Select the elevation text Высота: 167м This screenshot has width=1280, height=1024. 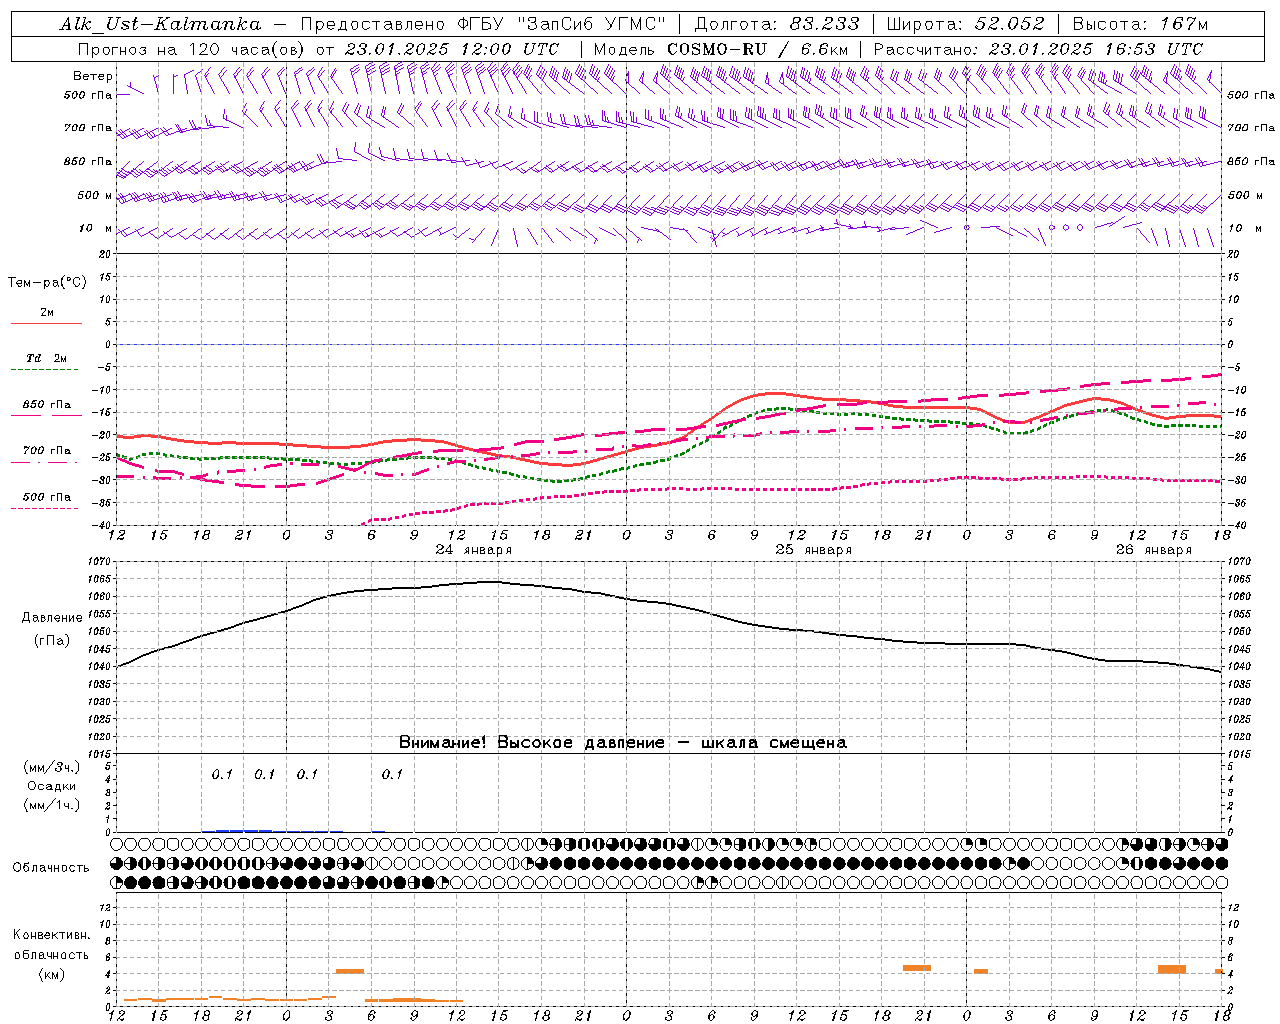[x=1140, y=24]
